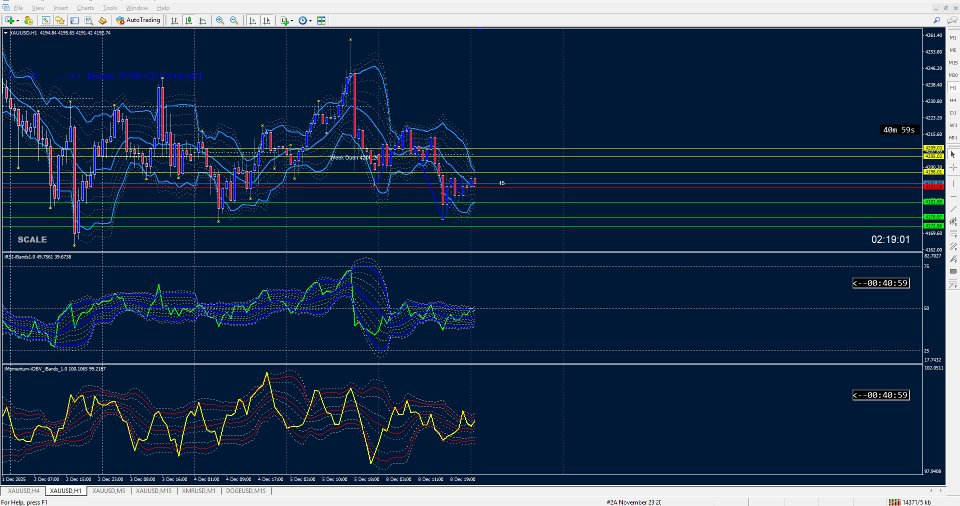Expand the Periods dropdown arrow
This screenshot has height=506, width=960.
click(310, 20)
